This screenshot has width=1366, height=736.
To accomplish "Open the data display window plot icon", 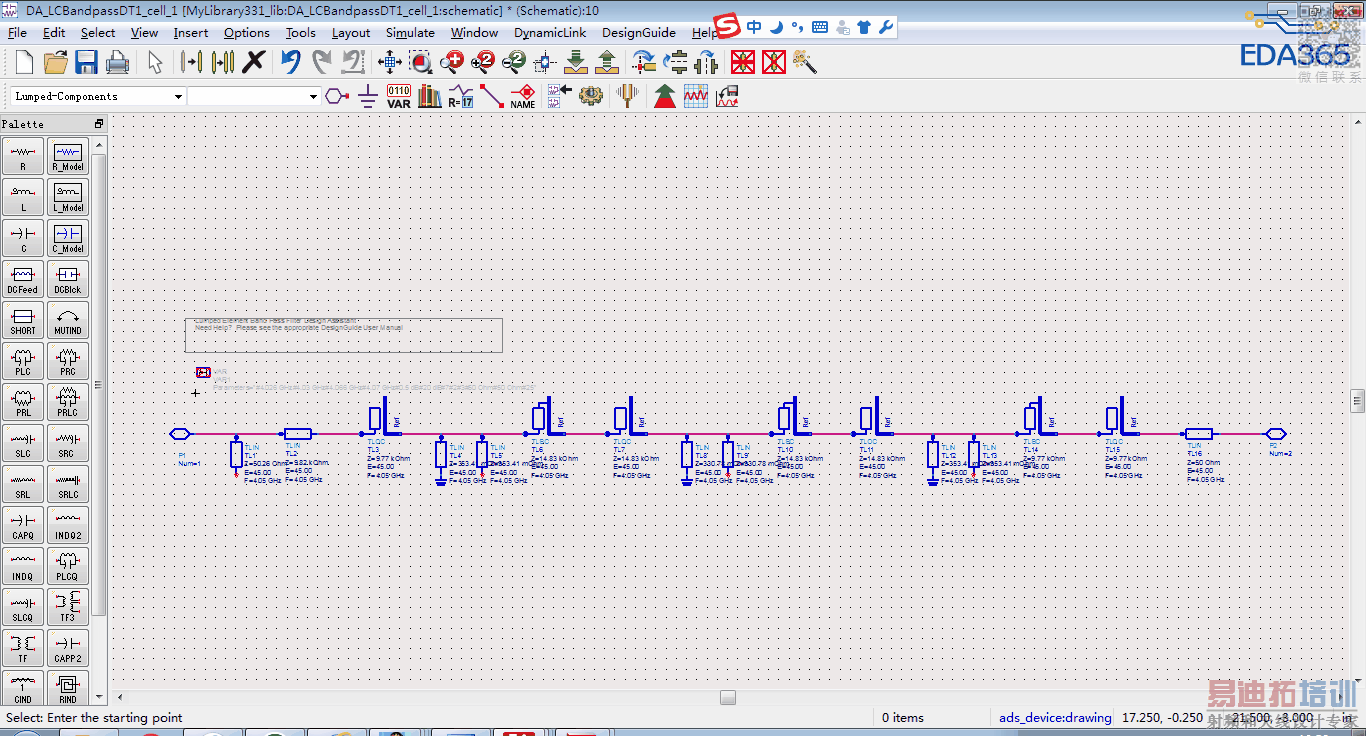I will [x=696, y=96].
